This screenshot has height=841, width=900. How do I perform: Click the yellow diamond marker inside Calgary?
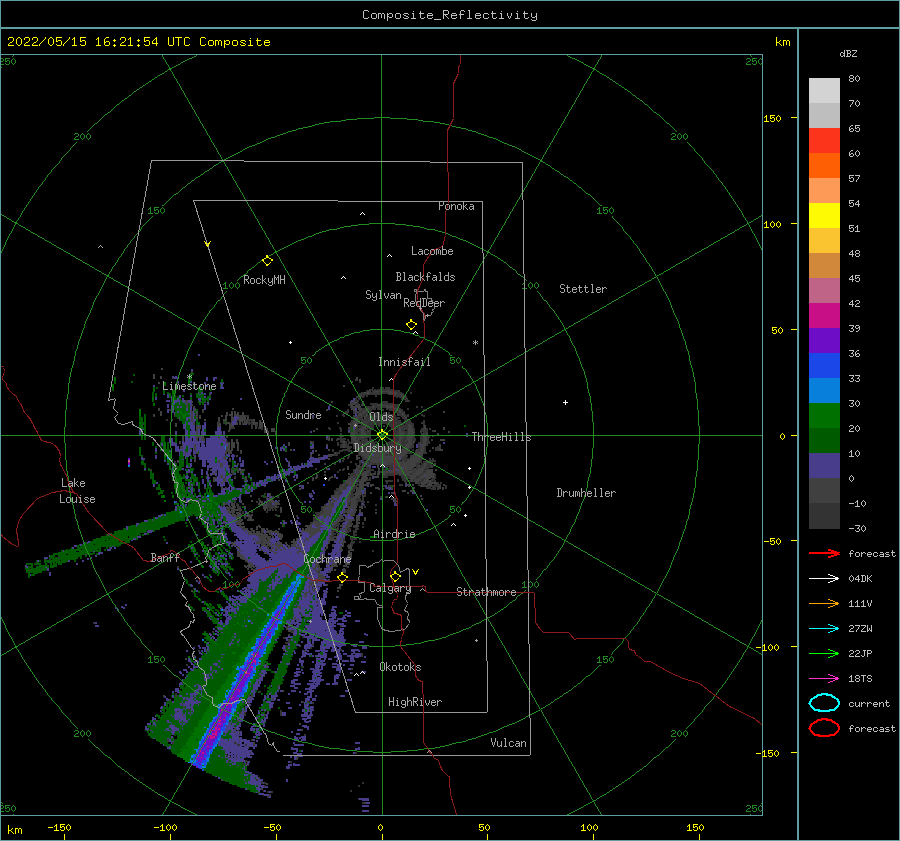[x=395, y=576]
